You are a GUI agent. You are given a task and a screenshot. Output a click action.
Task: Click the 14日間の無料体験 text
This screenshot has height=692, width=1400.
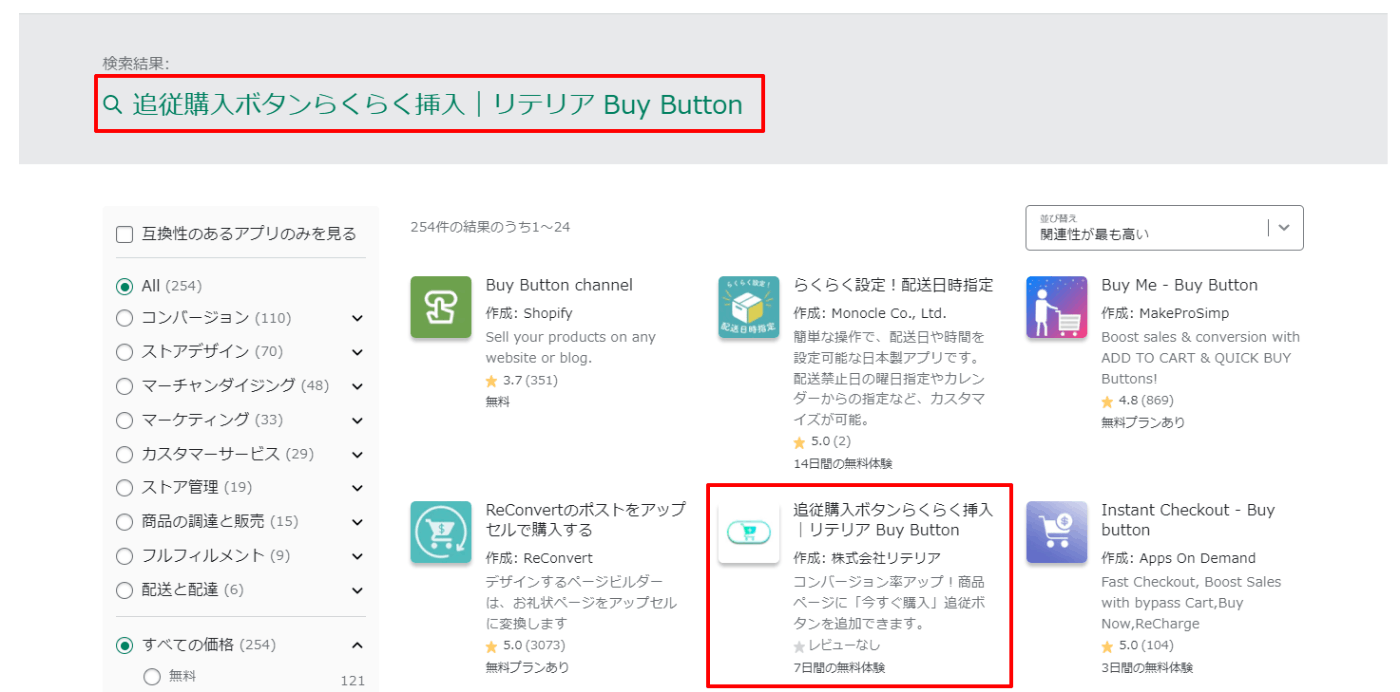point(843,464)
